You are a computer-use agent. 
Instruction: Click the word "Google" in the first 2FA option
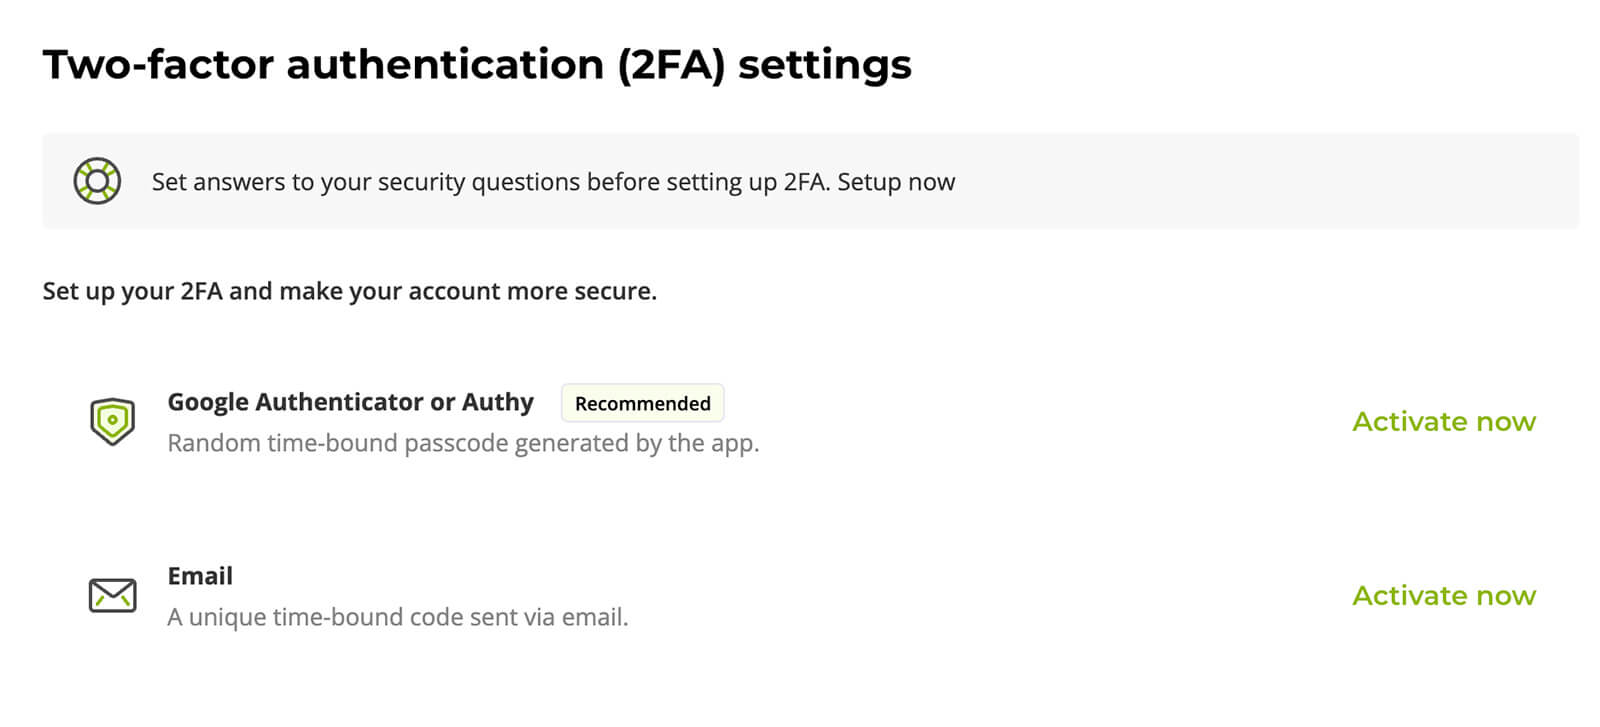tap(208, 402)
